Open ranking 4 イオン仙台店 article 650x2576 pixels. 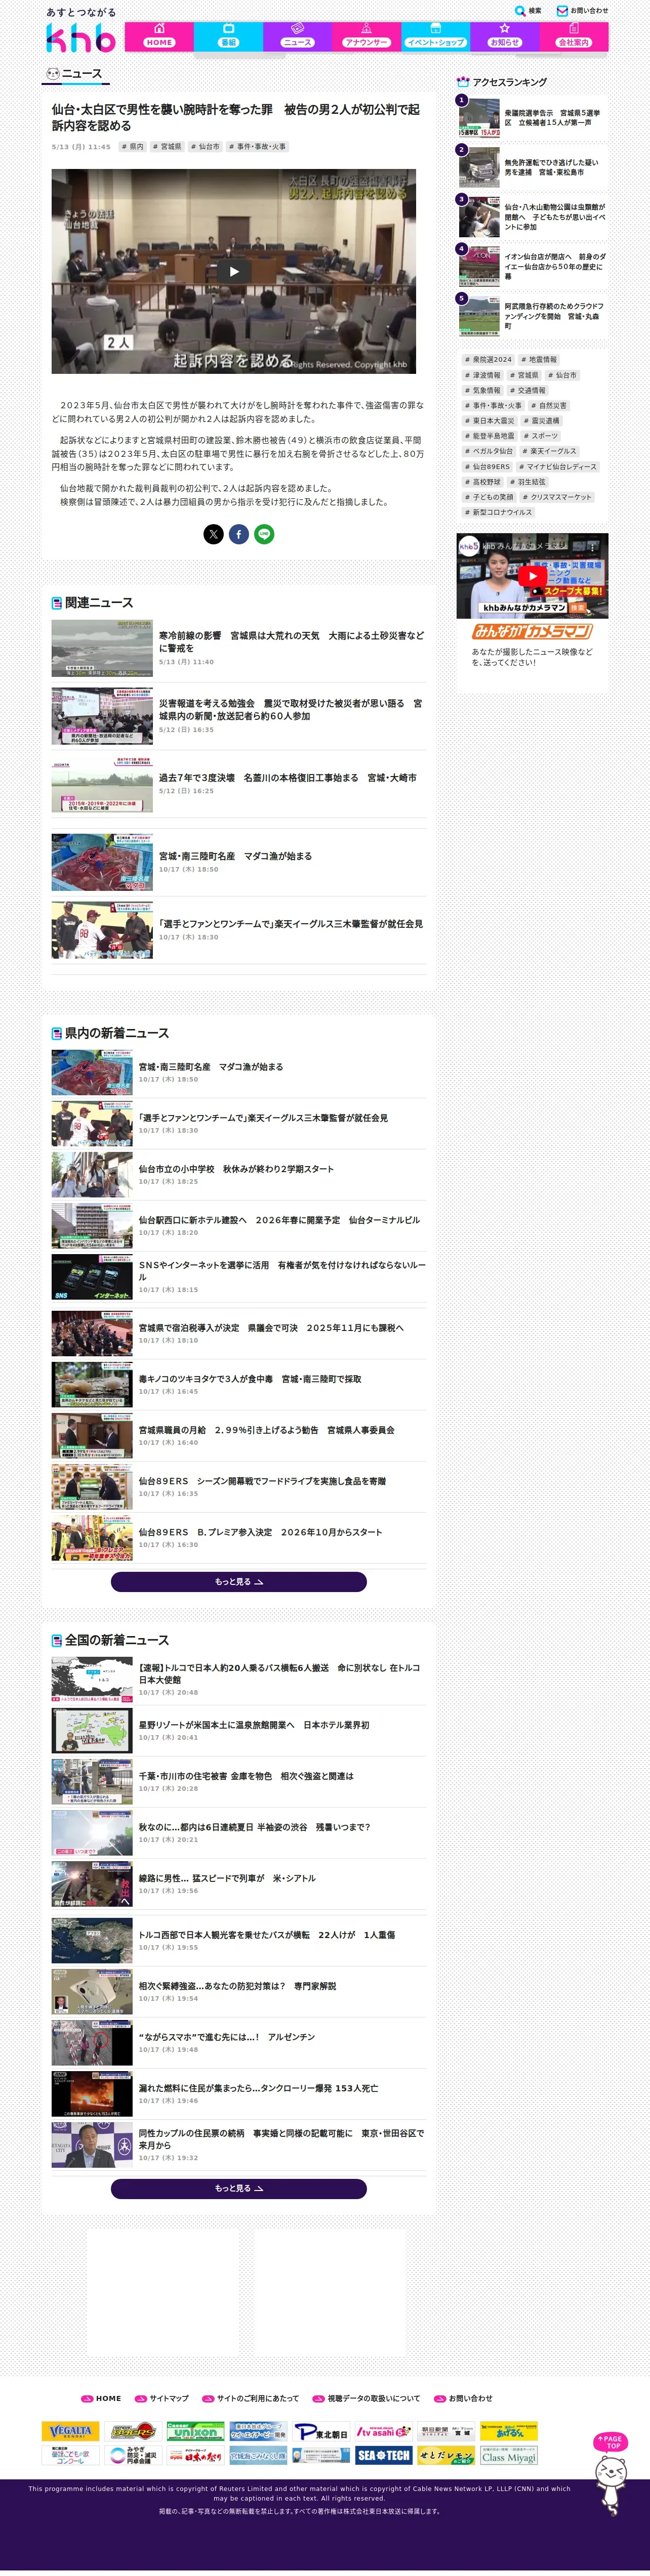pos(532,267)
